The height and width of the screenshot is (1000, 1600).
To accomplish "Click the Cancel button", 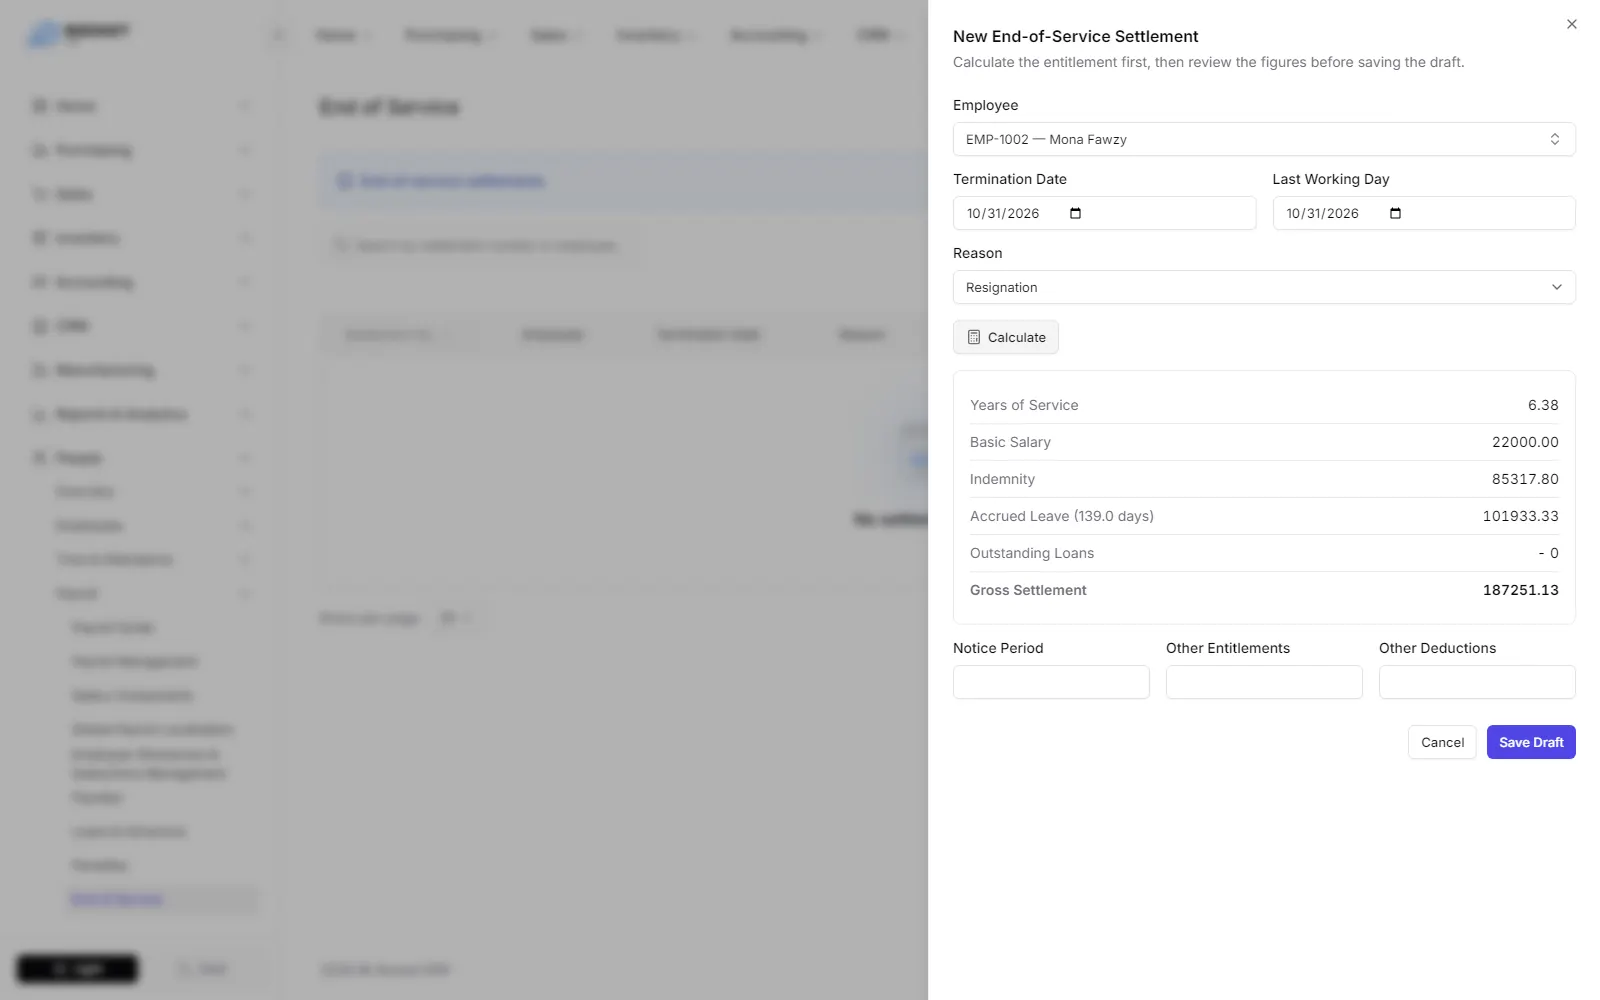I will 1442,742.
